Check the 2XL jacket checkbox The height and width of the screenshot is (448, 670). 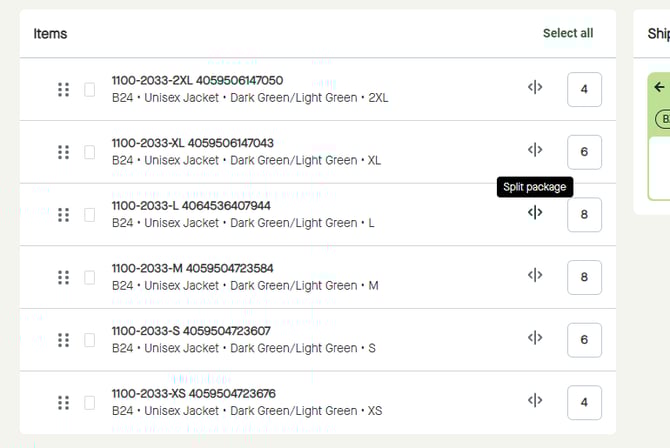pos(90,90)
